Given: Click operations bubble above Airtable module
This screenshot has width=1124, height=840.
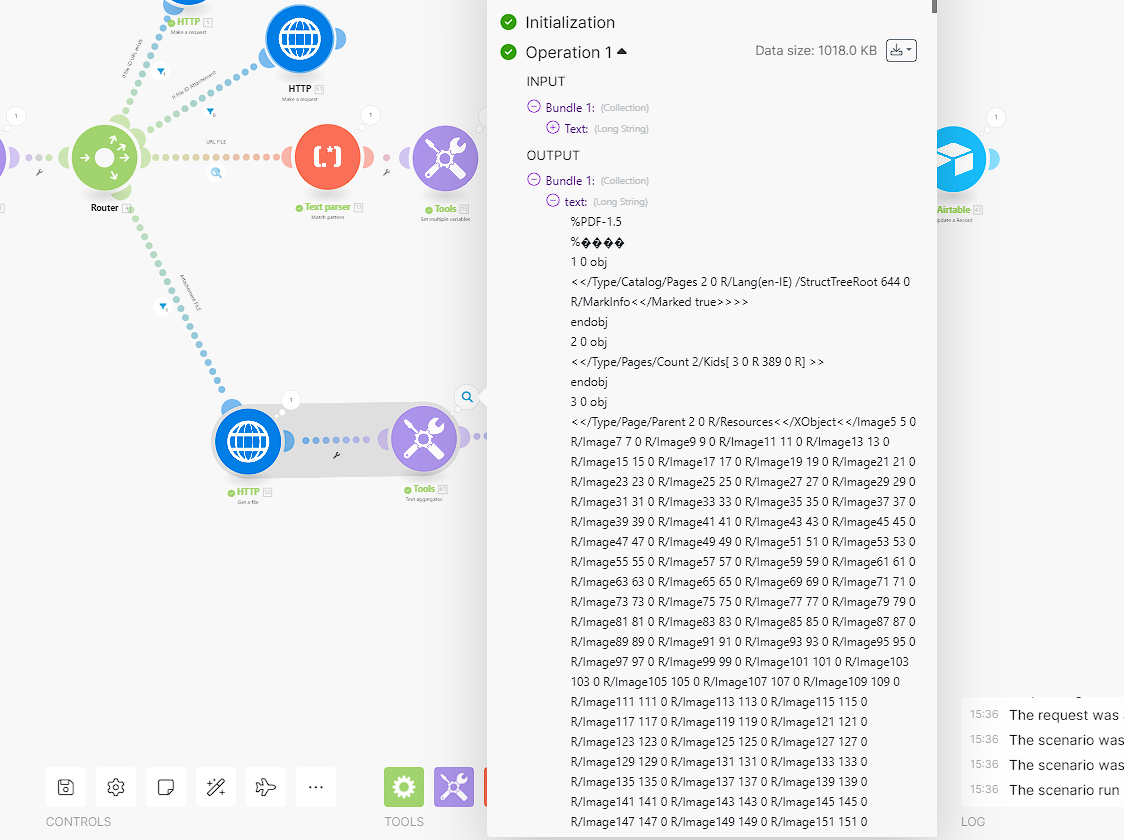Looking at the screenshot, I should pyautogui.click(x=996, y=117).
